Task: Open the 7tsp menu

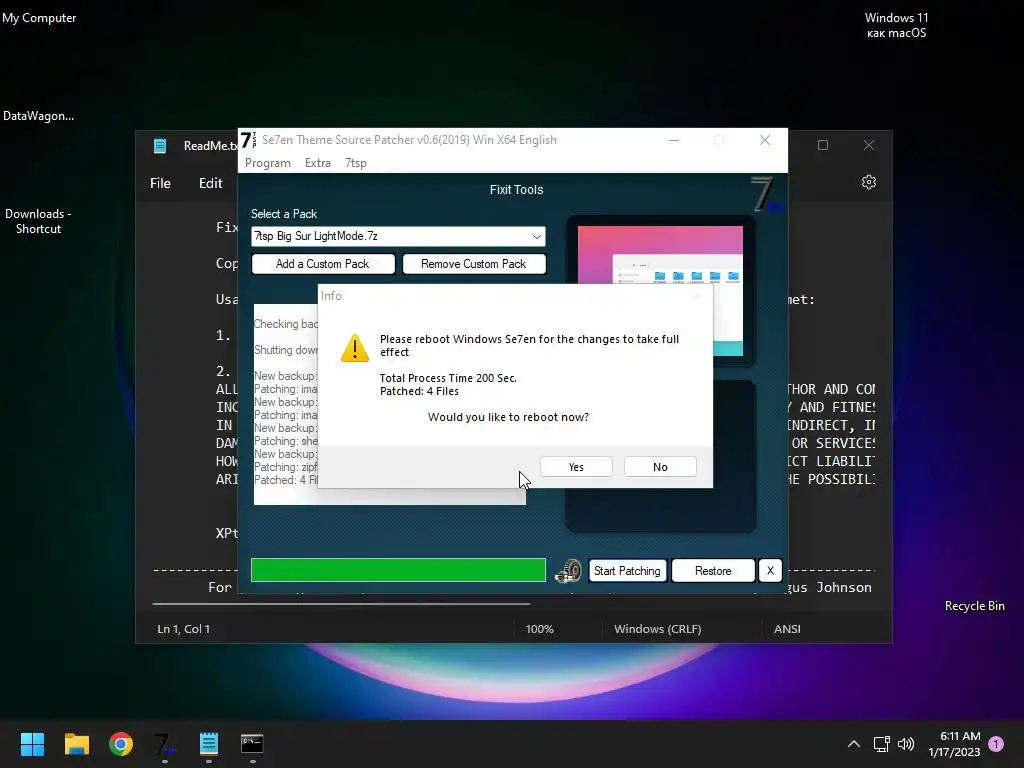Action: [x=356, y=163]
